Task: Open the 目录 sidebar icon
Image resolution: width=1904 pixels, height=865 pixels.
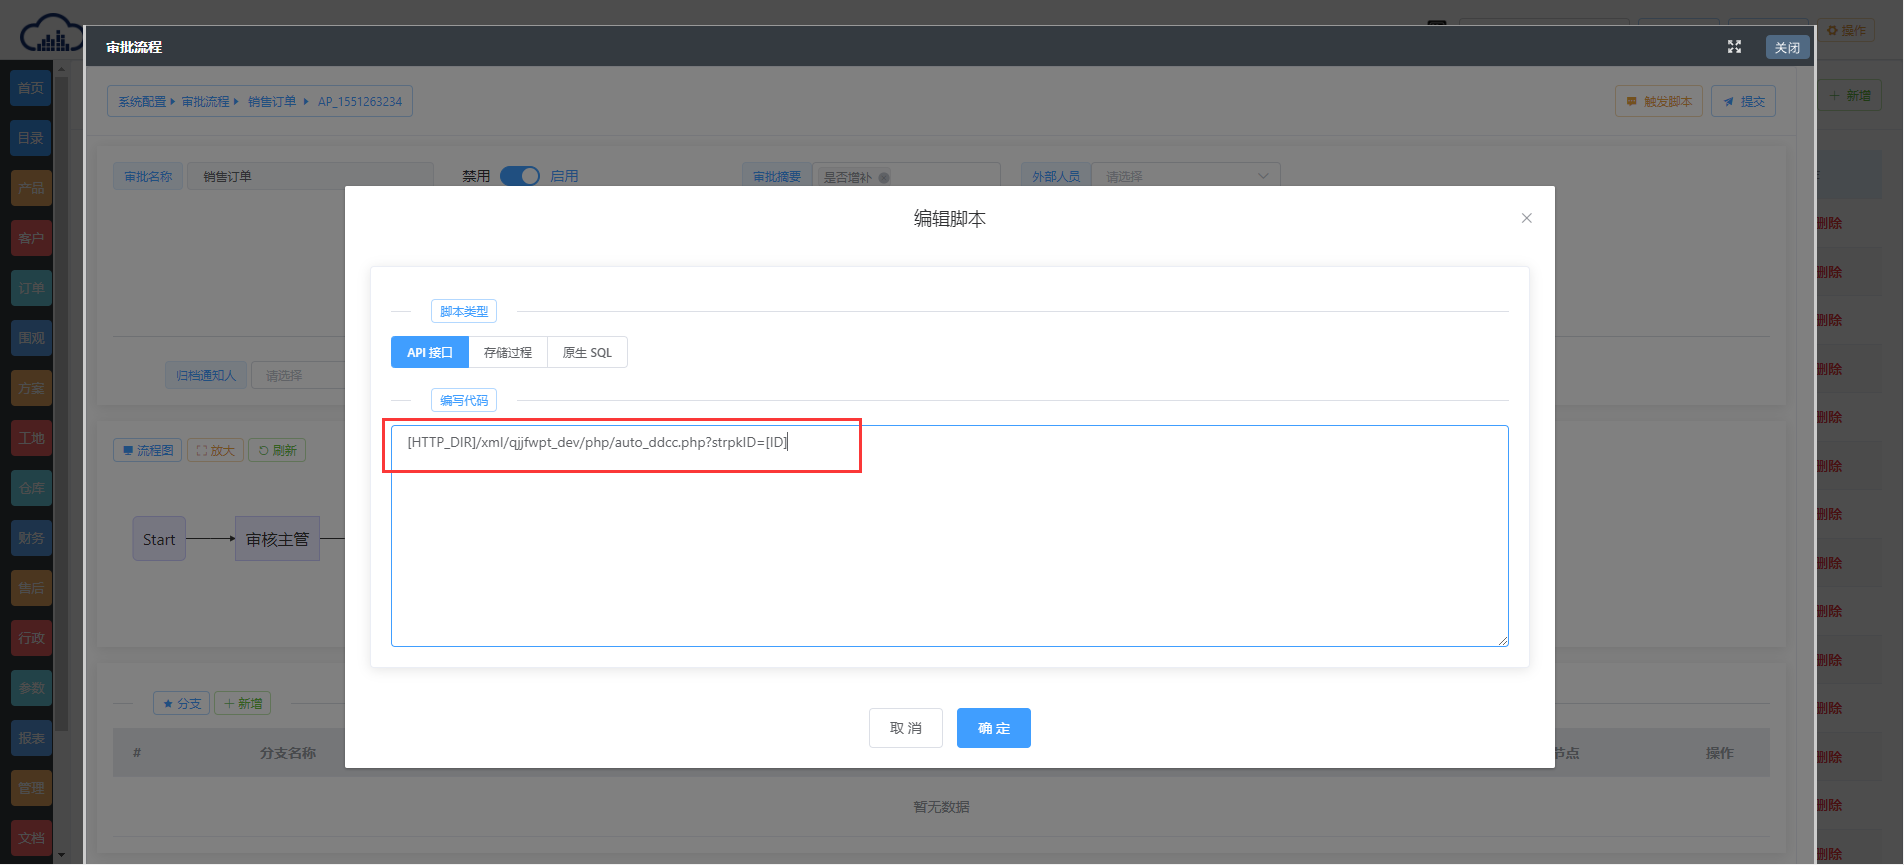Action: click(x=31, y=138)
